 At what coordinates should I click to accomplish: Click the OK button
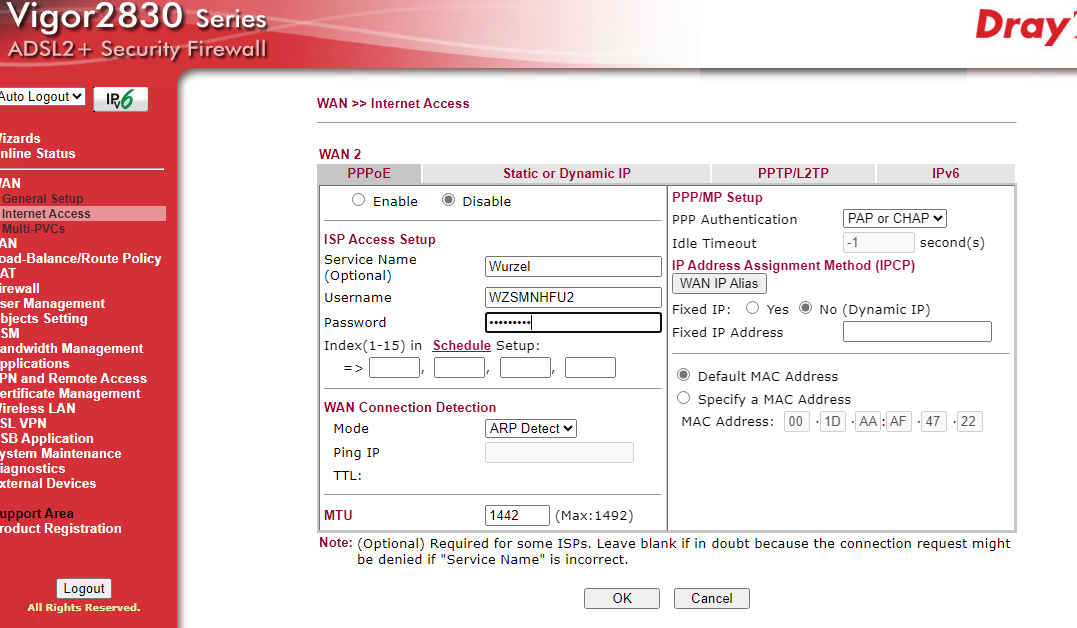622,598
